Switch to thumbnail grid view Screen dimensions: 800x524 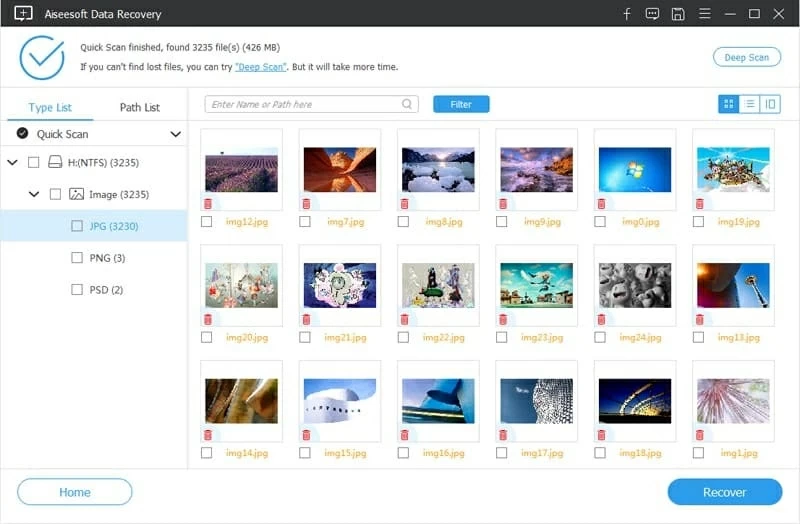728,104
